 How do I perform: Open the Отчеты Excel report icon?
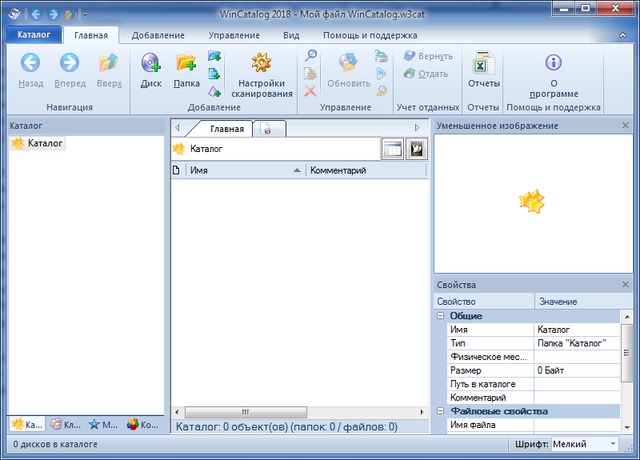(x=483, y=64)
